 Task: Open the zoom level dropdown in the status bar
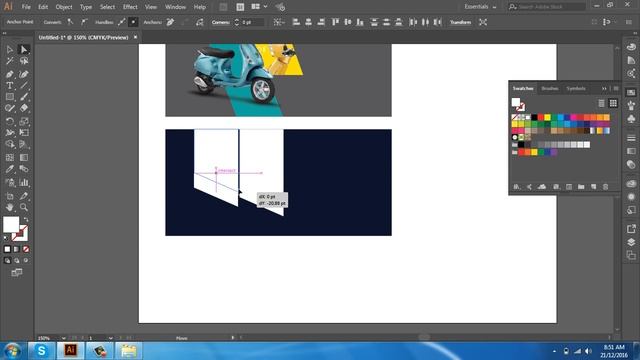click(63, 338)
